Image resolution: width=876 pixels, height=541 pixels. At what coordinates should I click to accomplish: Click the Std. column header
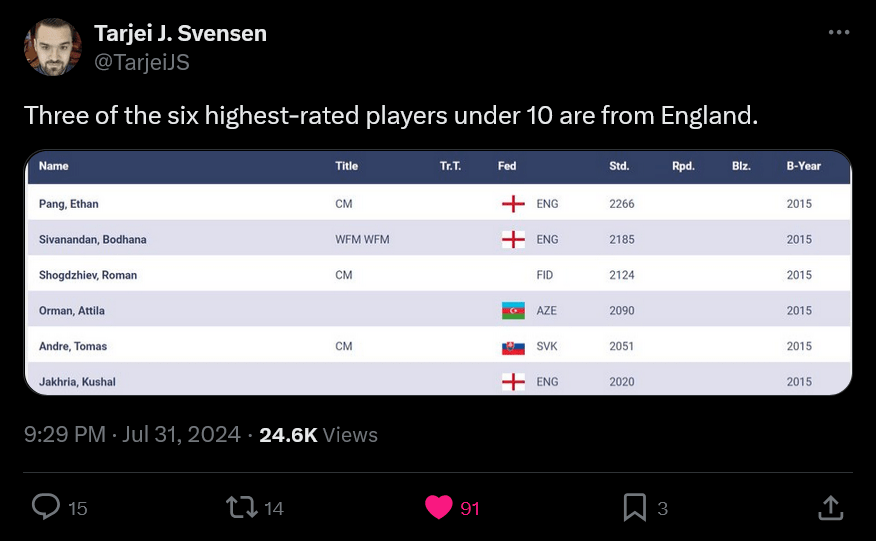coord(619,166)
